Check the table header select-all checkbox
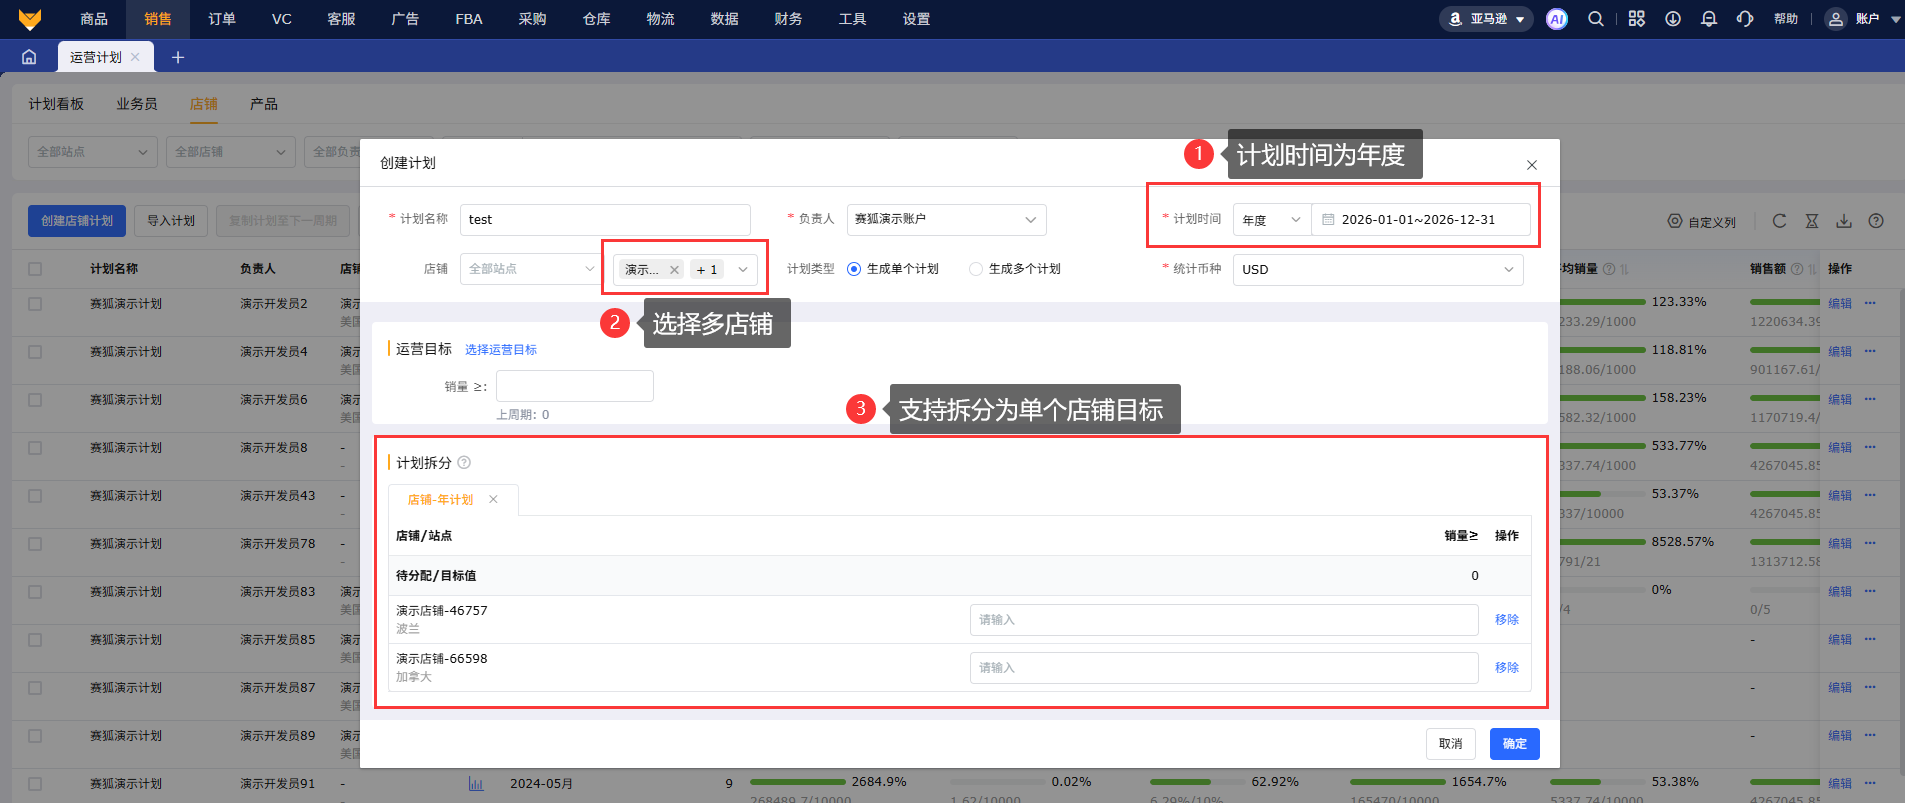This screenshot has width=1905, height=803. click(35, 269)
